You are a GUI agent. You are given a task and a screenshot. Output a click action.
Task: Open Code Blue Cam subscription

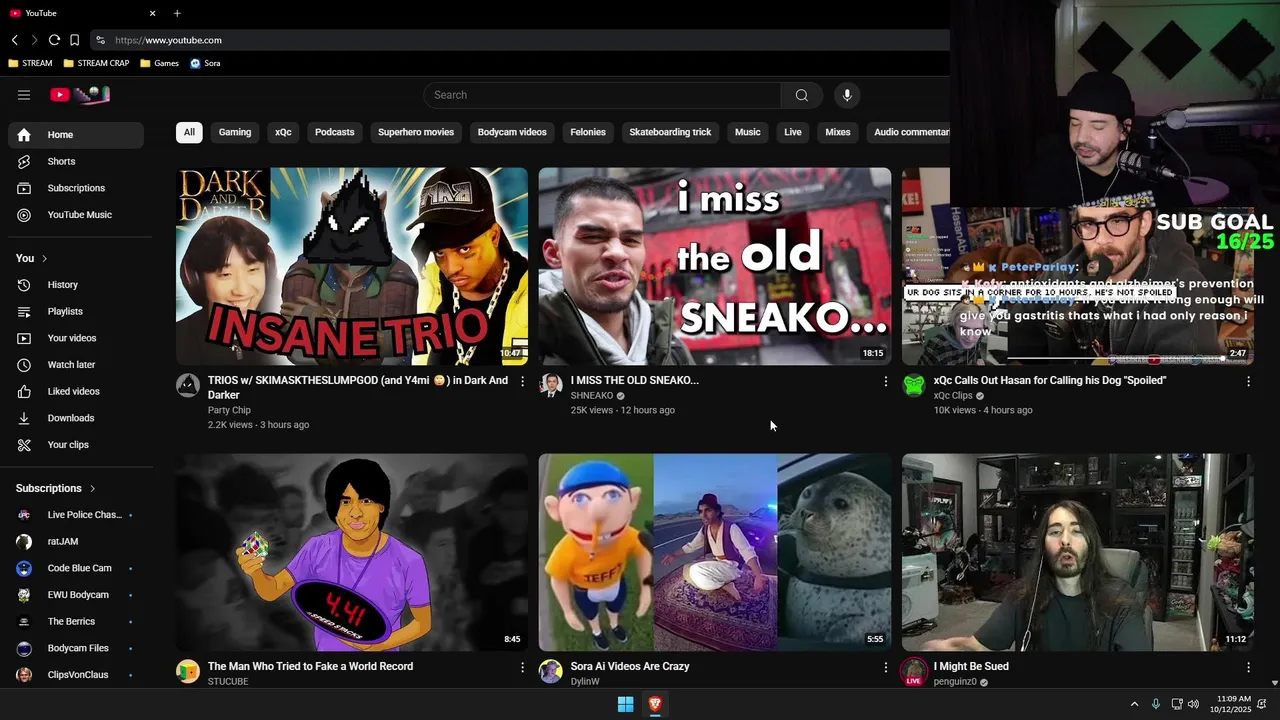pos(76,568)
